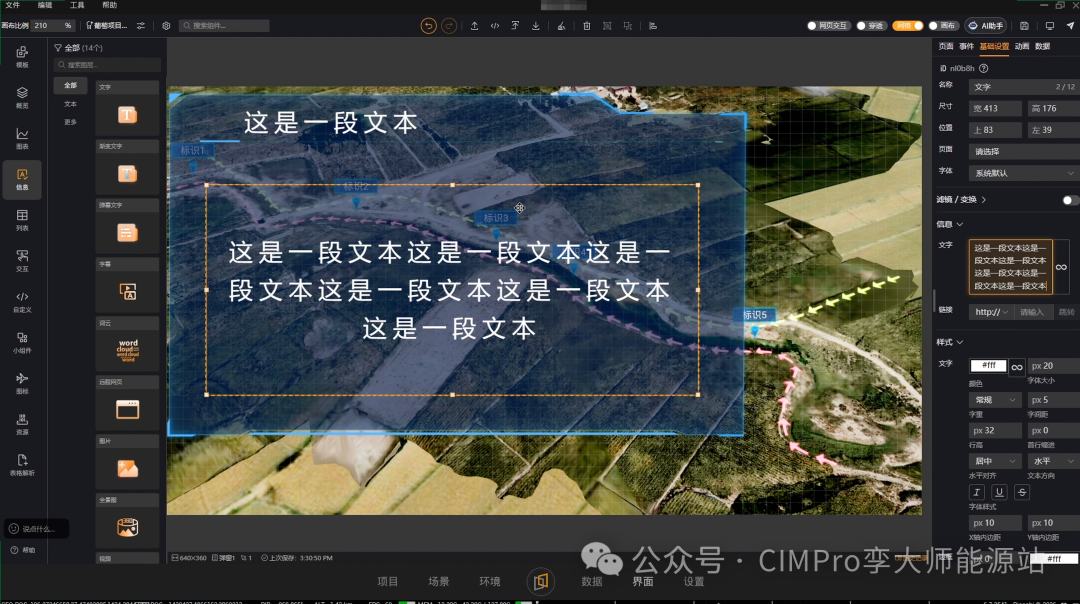Toggle the 穿透 switch
This screenshot has width=1080, height=604.
click(871, 25)
